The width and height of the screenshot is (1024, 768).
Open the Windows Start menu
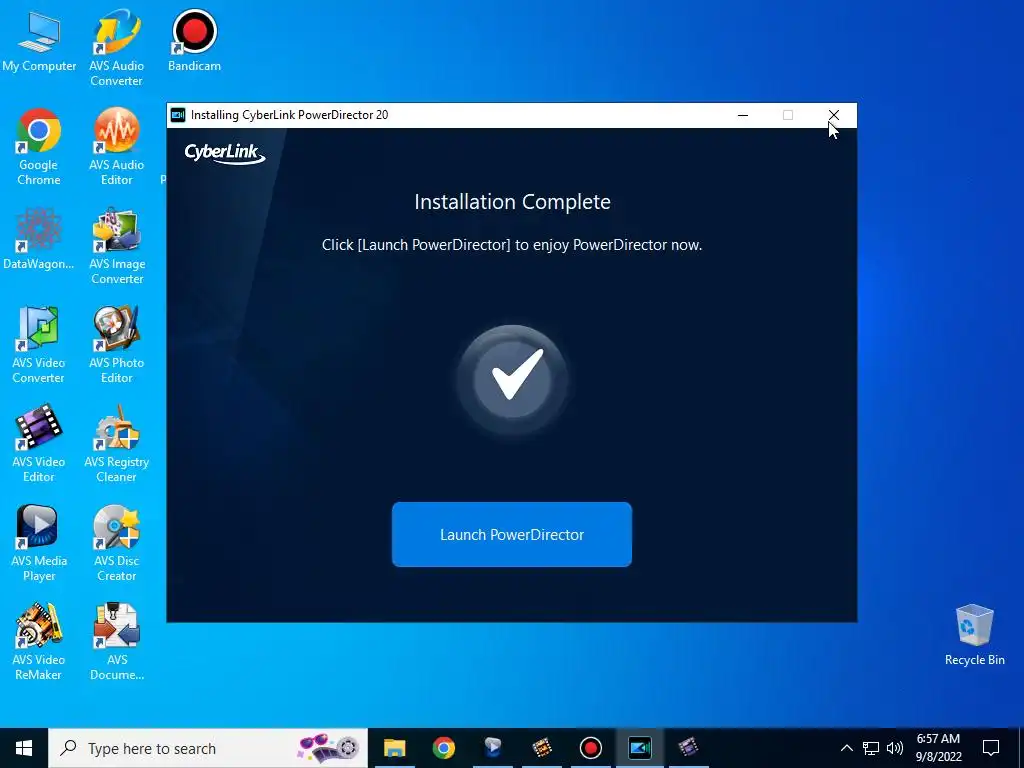click(24, 748)
